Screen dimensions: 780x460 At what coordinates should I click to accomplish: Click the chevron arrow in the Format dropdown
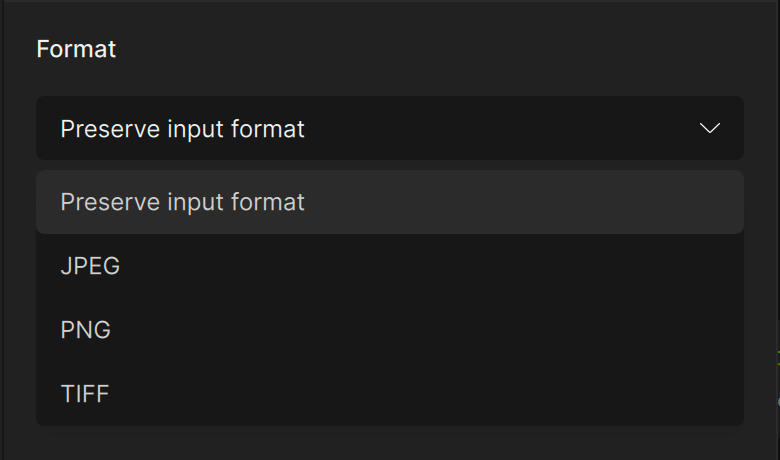coord(709,128)
